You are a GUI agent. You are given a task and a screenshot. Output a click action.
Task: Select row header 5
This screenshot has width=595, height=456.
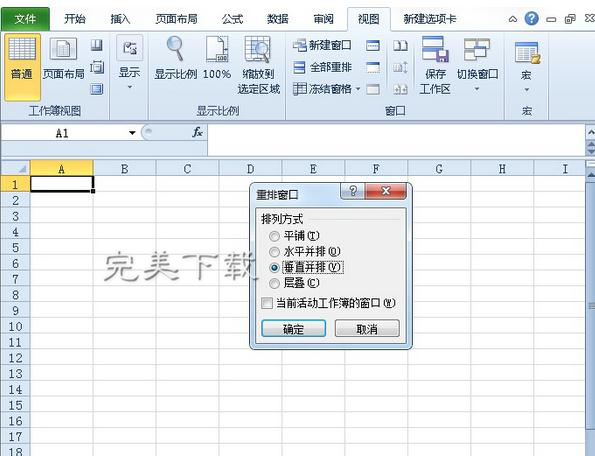pyautogui.click(x=15, y=247)
